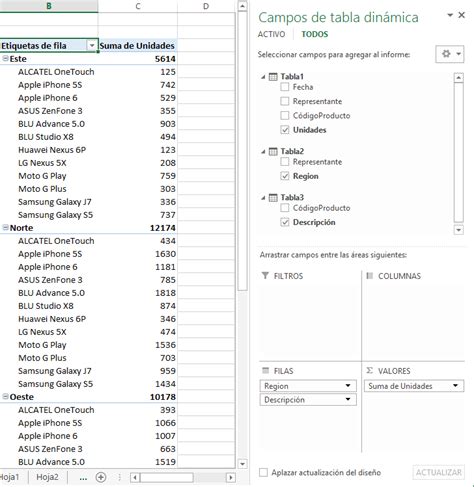
Task: Open Descripción field dropdown in Filas
Action: tap(348, 399)
